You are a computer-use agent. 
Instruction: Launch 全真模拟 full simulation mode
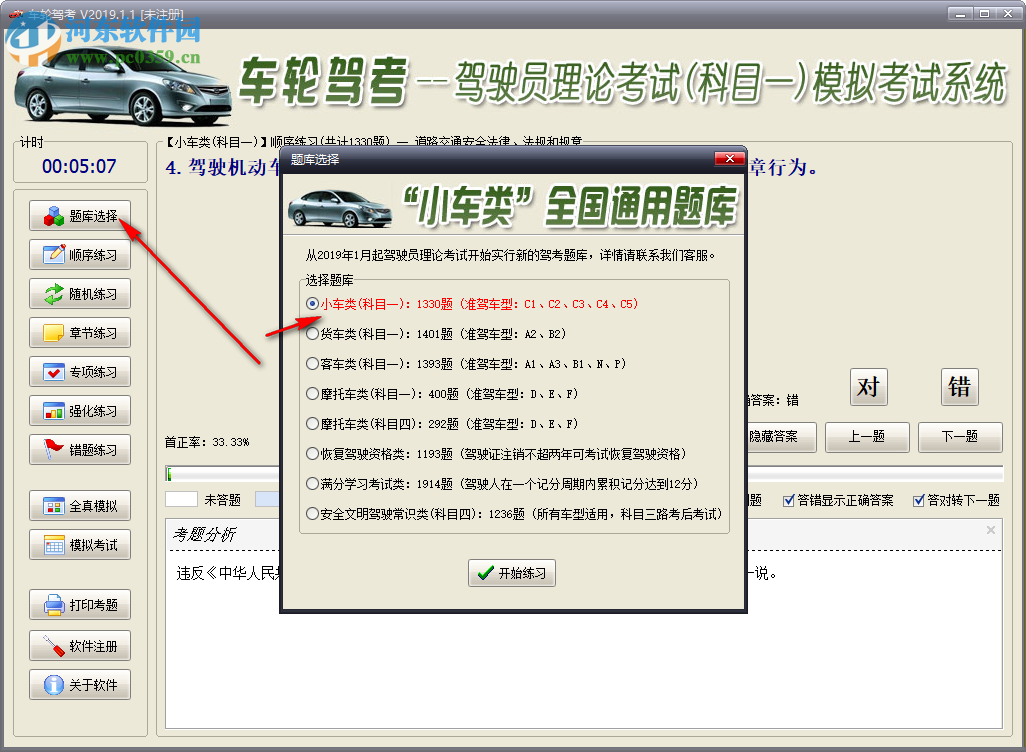tap(80, 505)
